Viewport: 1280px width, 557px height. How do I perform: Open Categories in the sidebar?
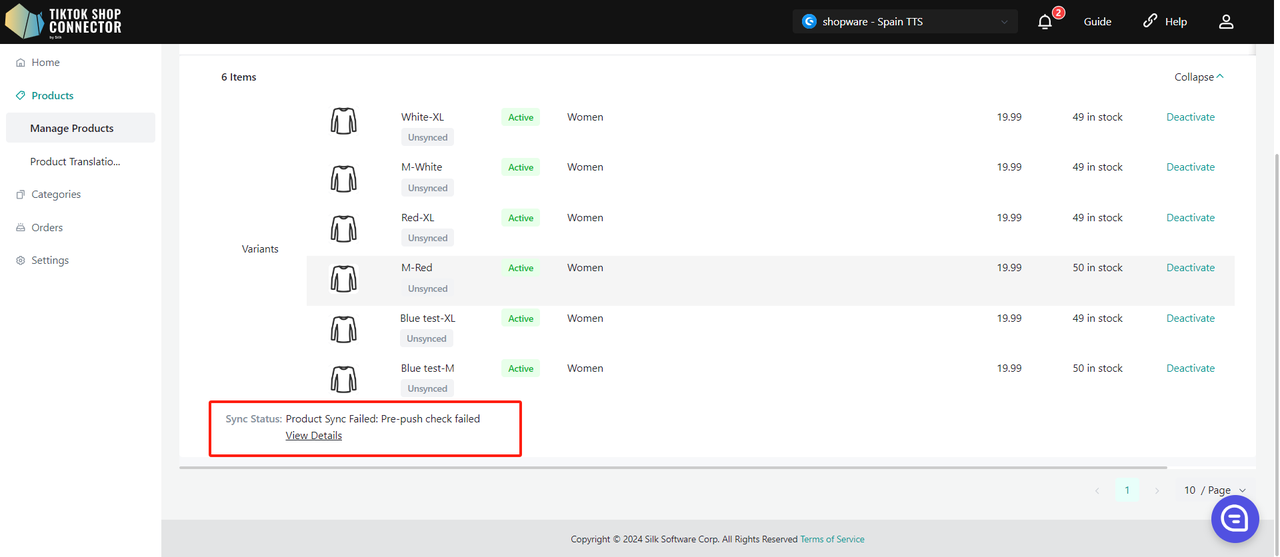(55, 194)
